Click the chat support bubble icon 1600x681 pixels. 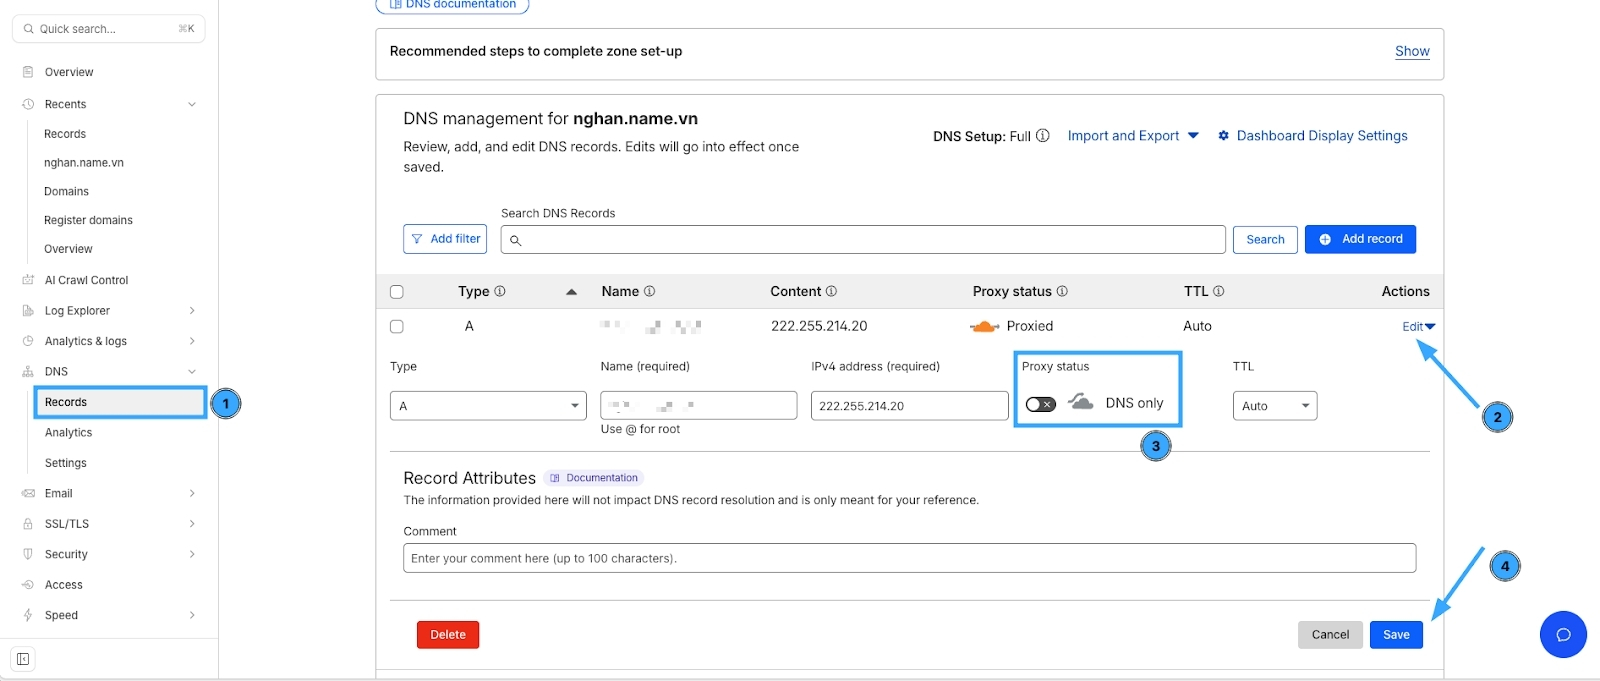[x=1563, y=634]
